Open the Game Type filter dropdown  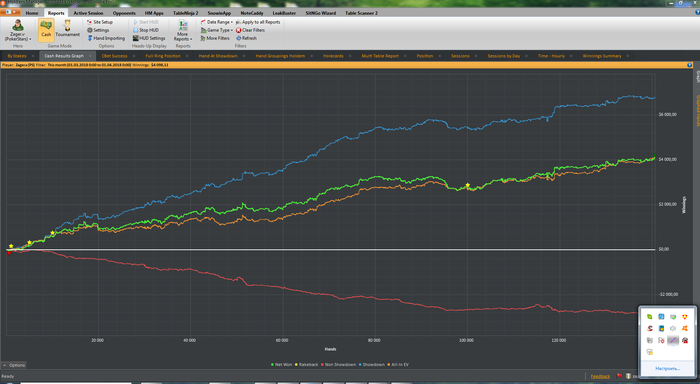pyautogui.click(x=217, y=30)
